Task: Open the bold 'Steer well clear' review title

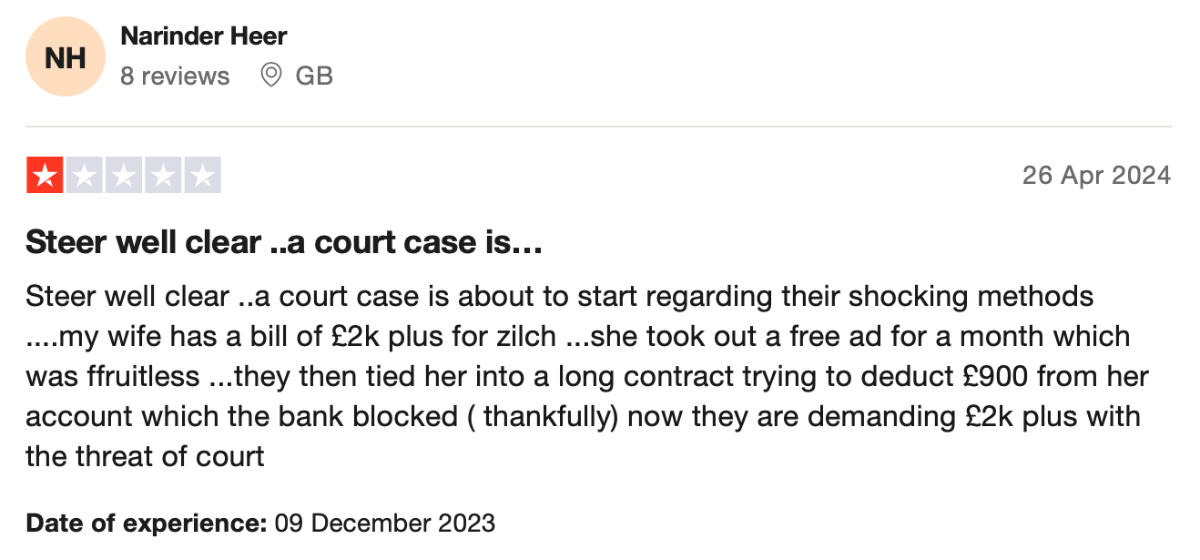Action: [x=283, y=243]
